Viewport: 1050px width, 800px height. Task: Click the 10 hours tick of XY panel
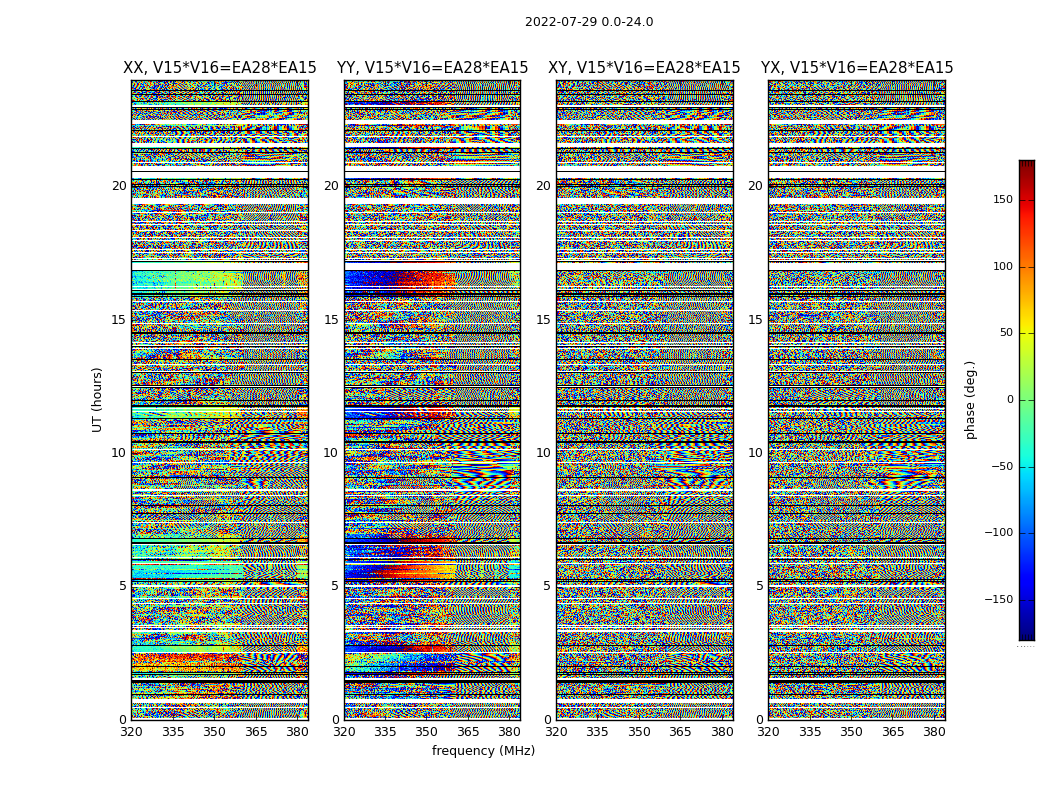click(x=543, y=453)
